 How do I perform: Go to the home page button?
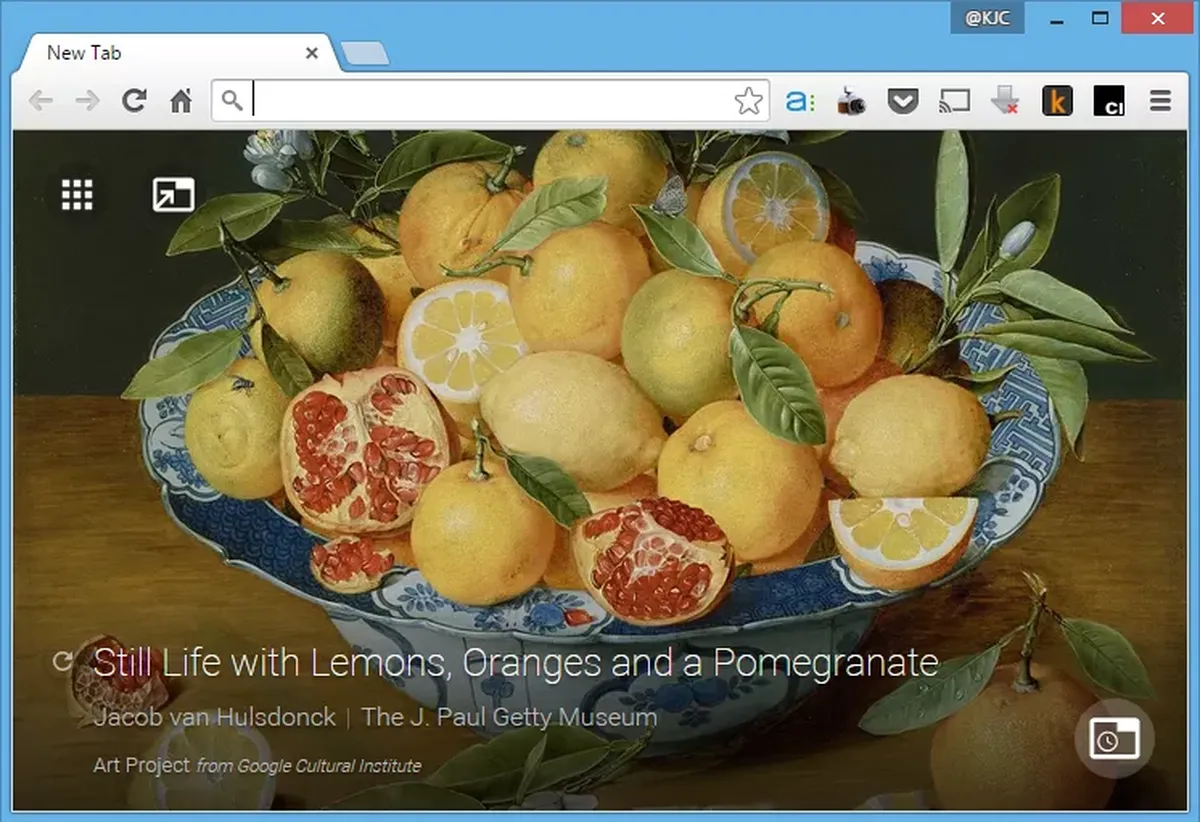pos(181,101)
